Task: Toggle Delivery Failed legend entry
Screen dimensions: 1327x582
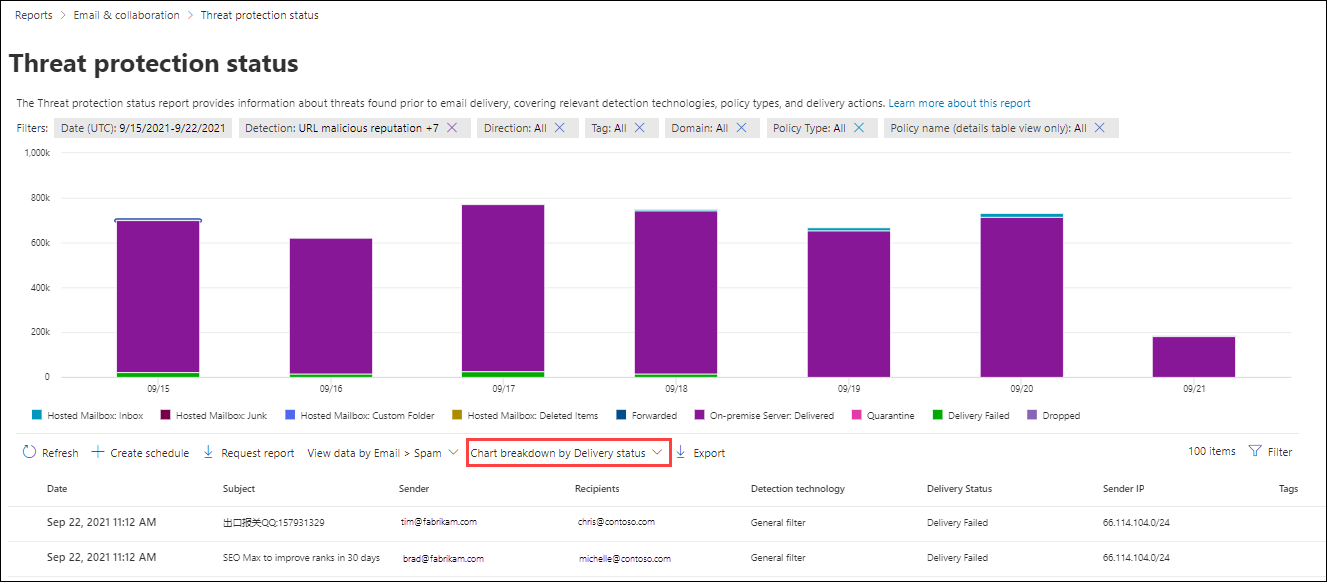Action: [971, 415]
